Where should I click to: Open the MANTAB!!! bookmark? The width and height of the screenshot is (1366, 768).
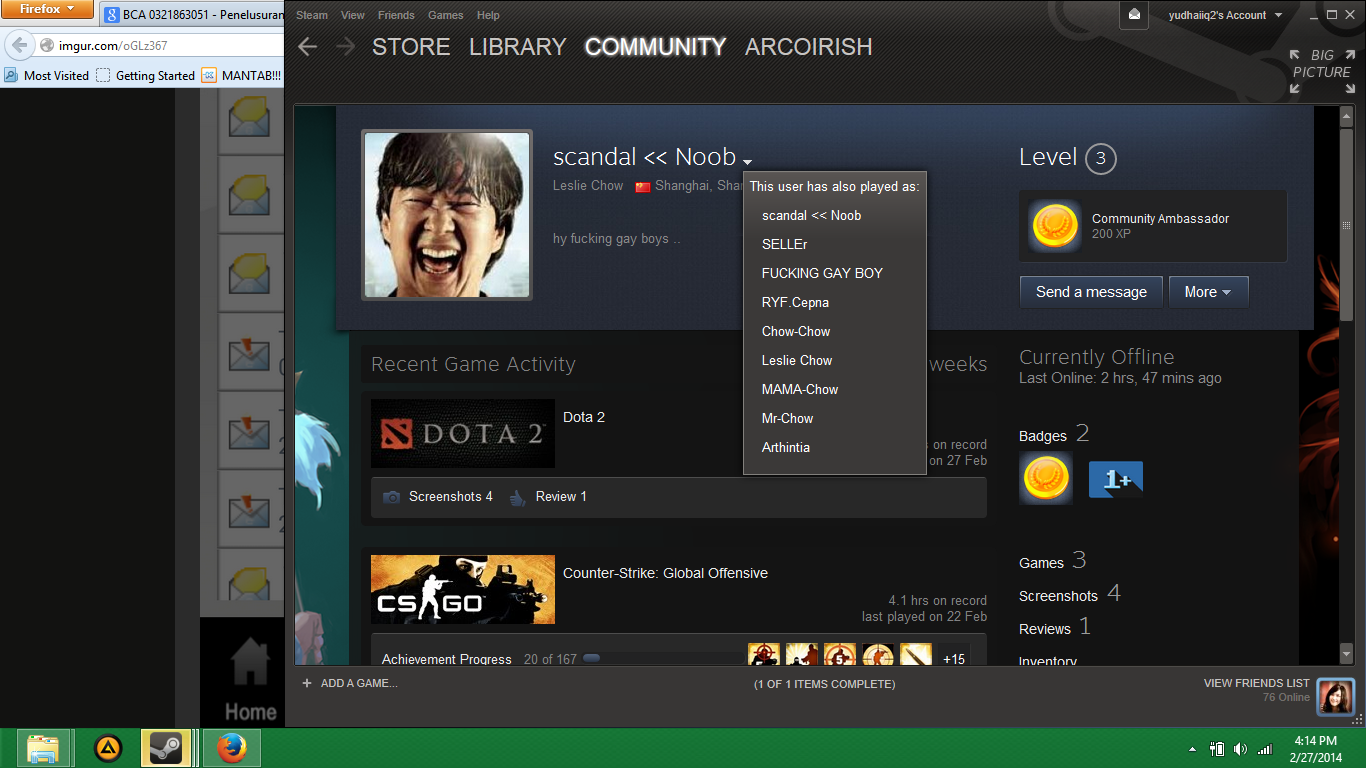pyautogui.click(x=242, y=75)
